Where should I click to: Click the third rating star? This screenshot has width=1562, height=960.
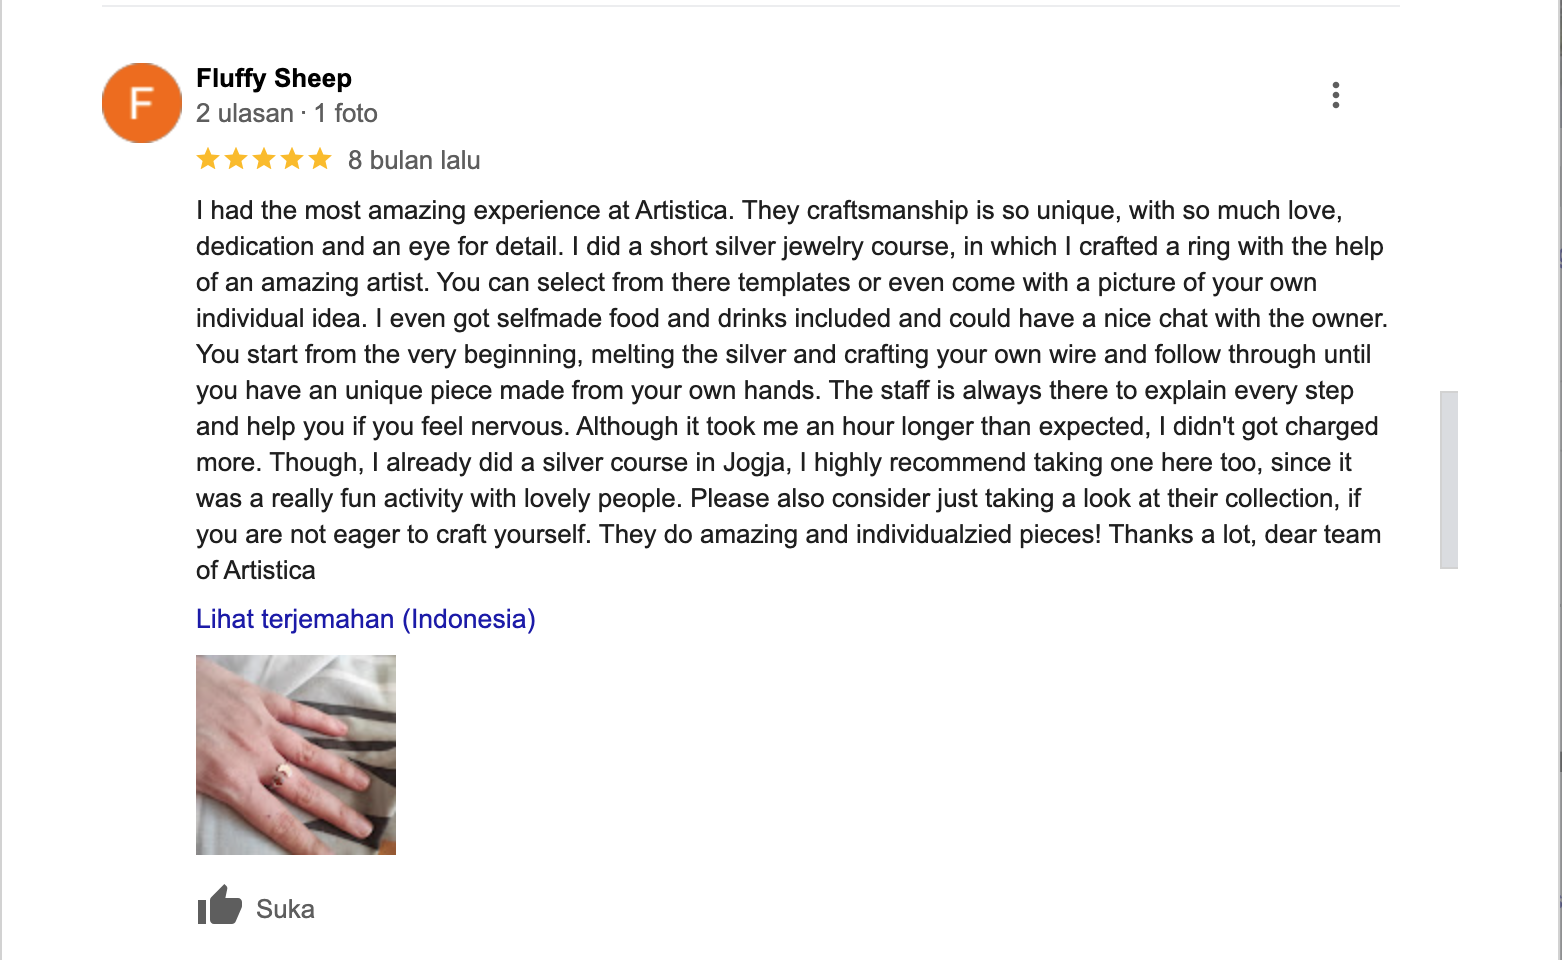[264, 159]
